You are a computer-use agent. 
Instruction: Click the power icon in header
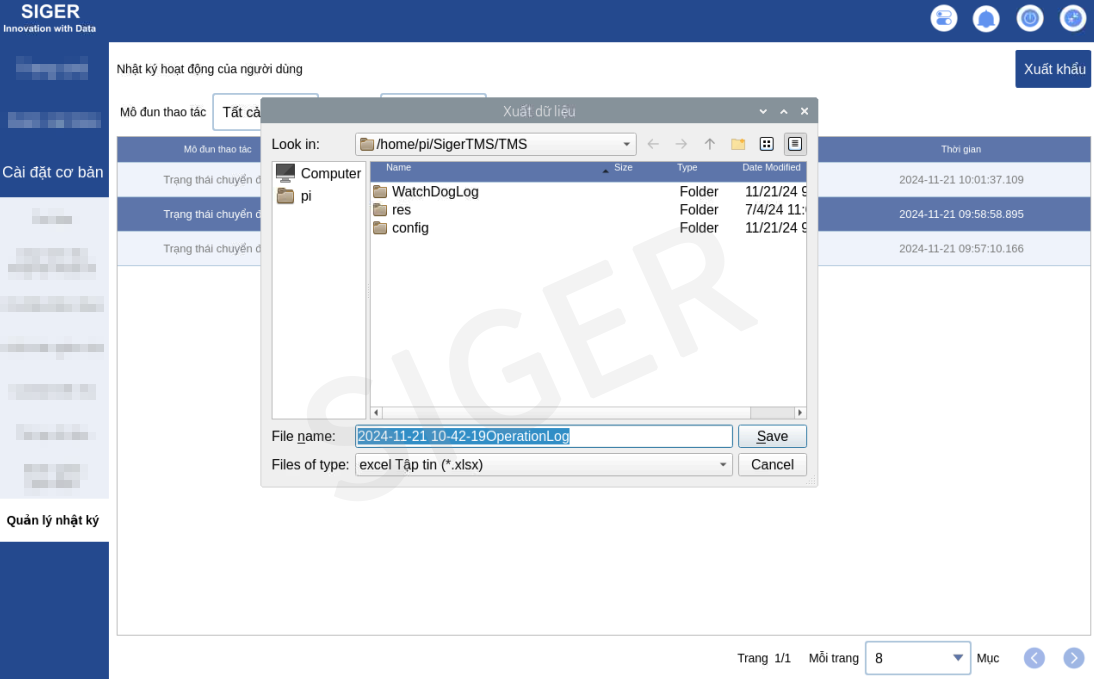tap(1030, 18)
